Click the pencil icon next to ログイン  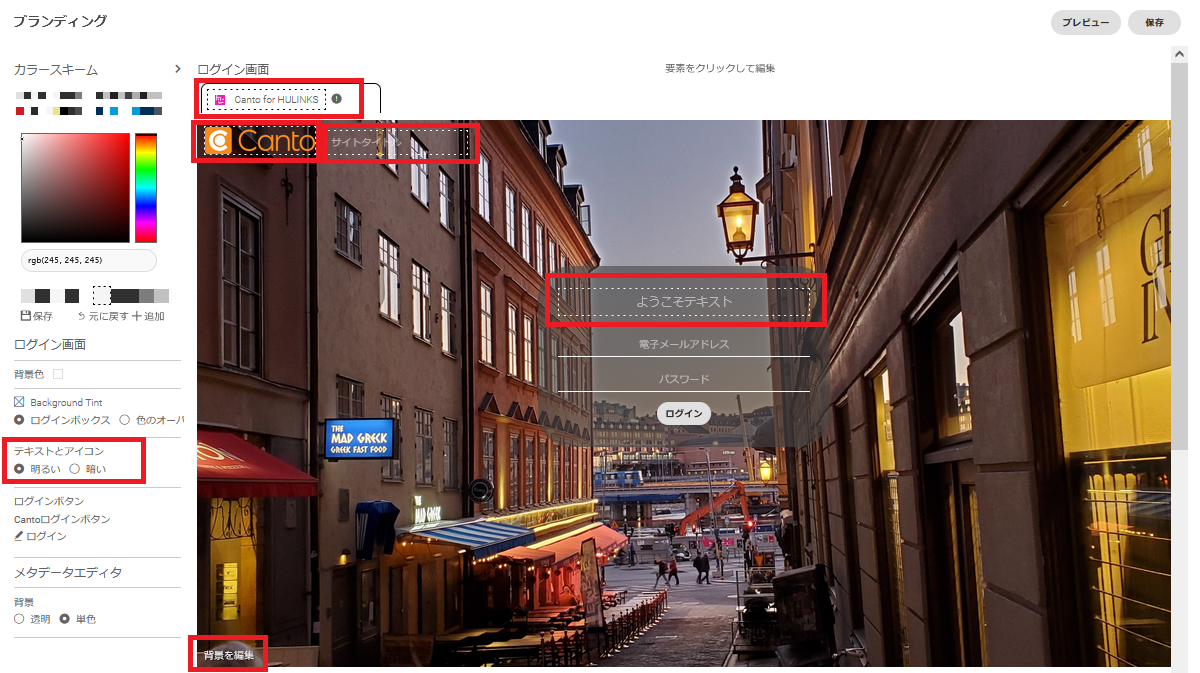click(18, 536)
